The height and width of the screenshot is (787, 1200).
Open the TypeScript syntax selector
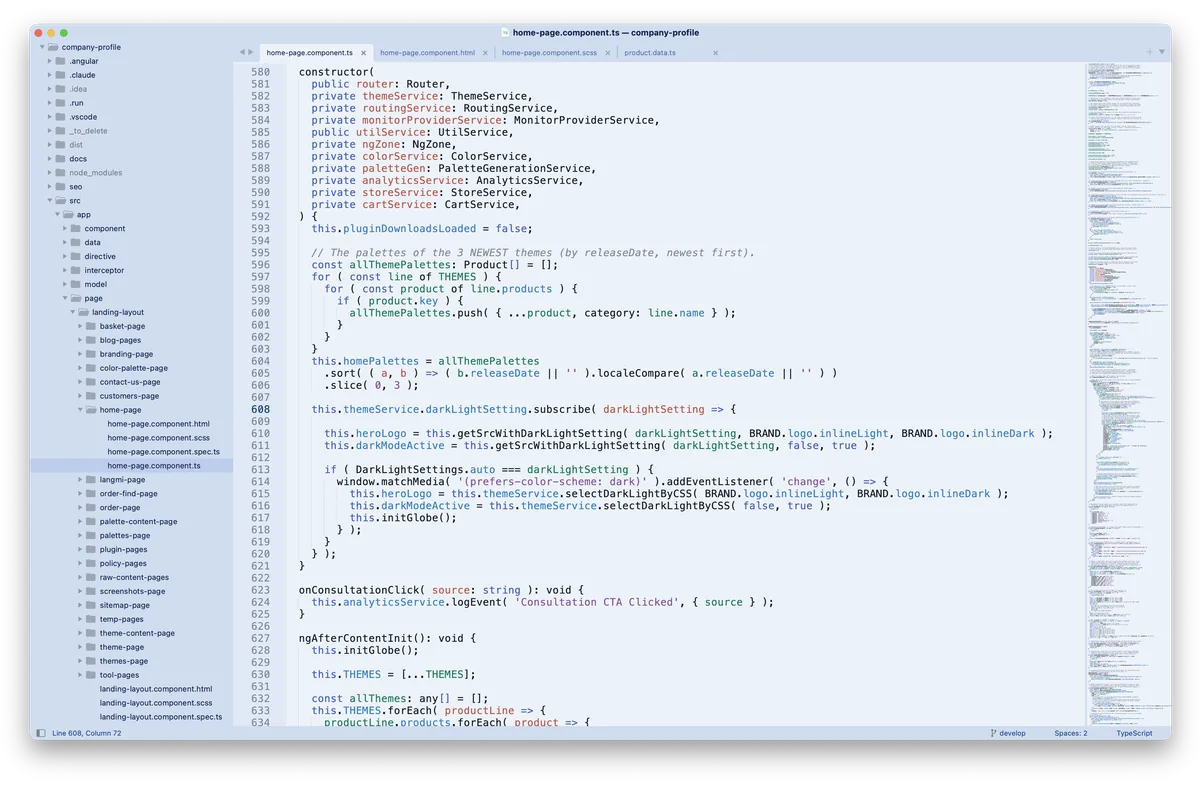click(1134, 733)
